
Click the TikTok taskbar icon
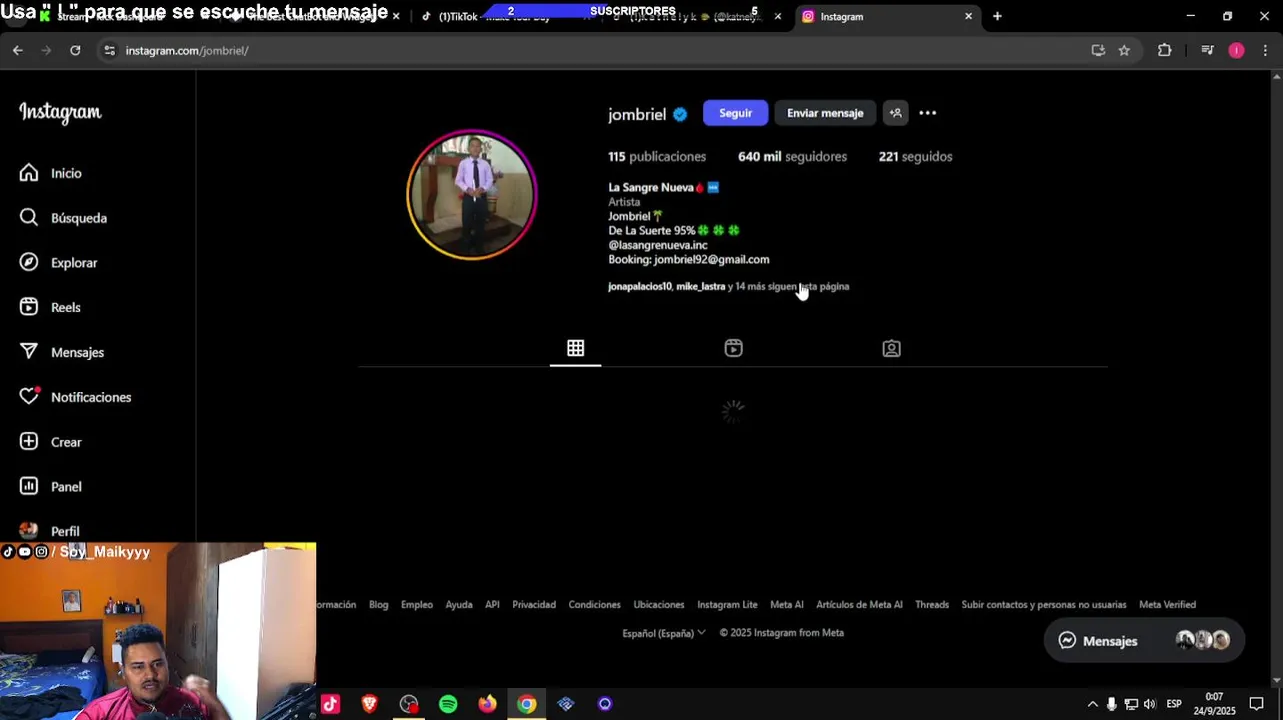[330, 704]
